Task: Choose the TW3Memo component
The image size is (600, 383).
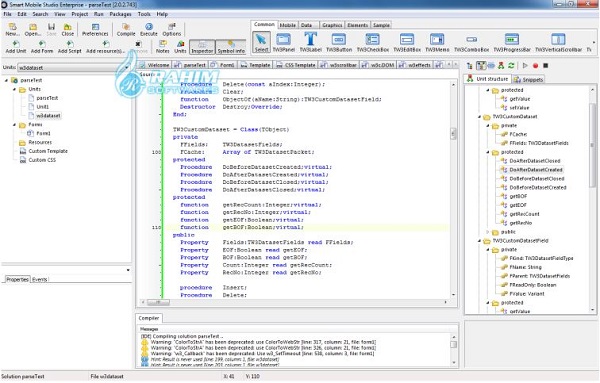Action: tap(437, 42)
